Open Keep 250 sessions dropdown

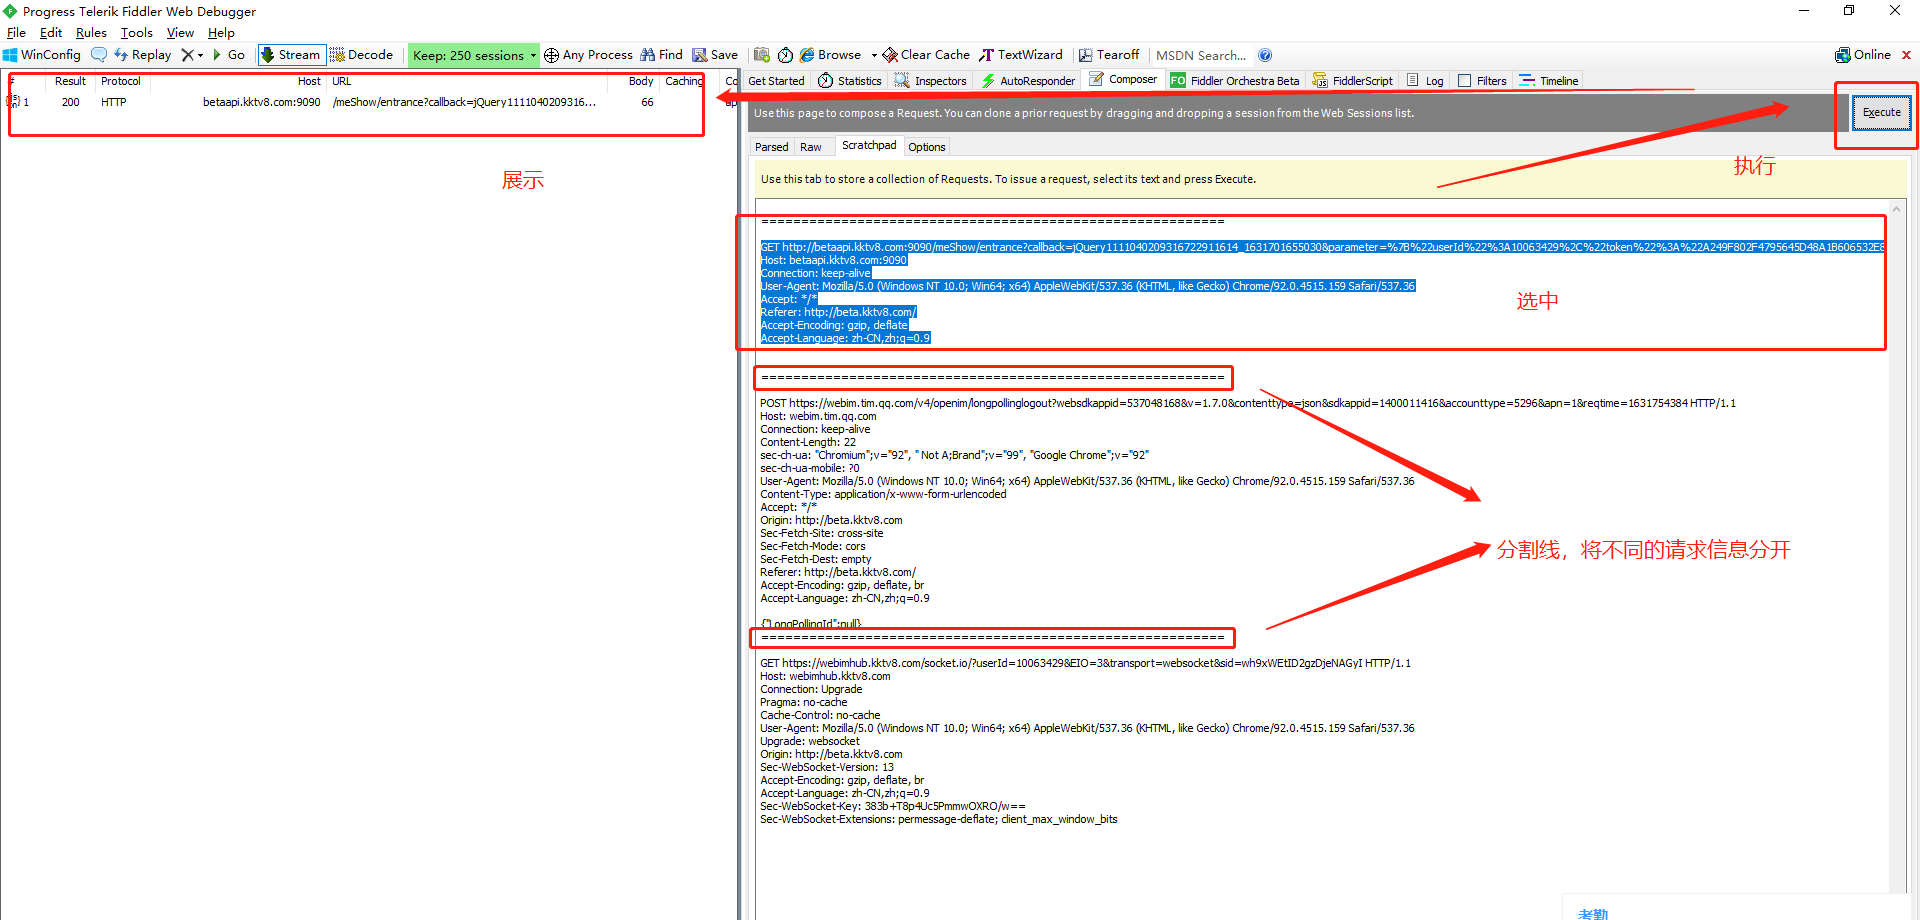(474, 55)
